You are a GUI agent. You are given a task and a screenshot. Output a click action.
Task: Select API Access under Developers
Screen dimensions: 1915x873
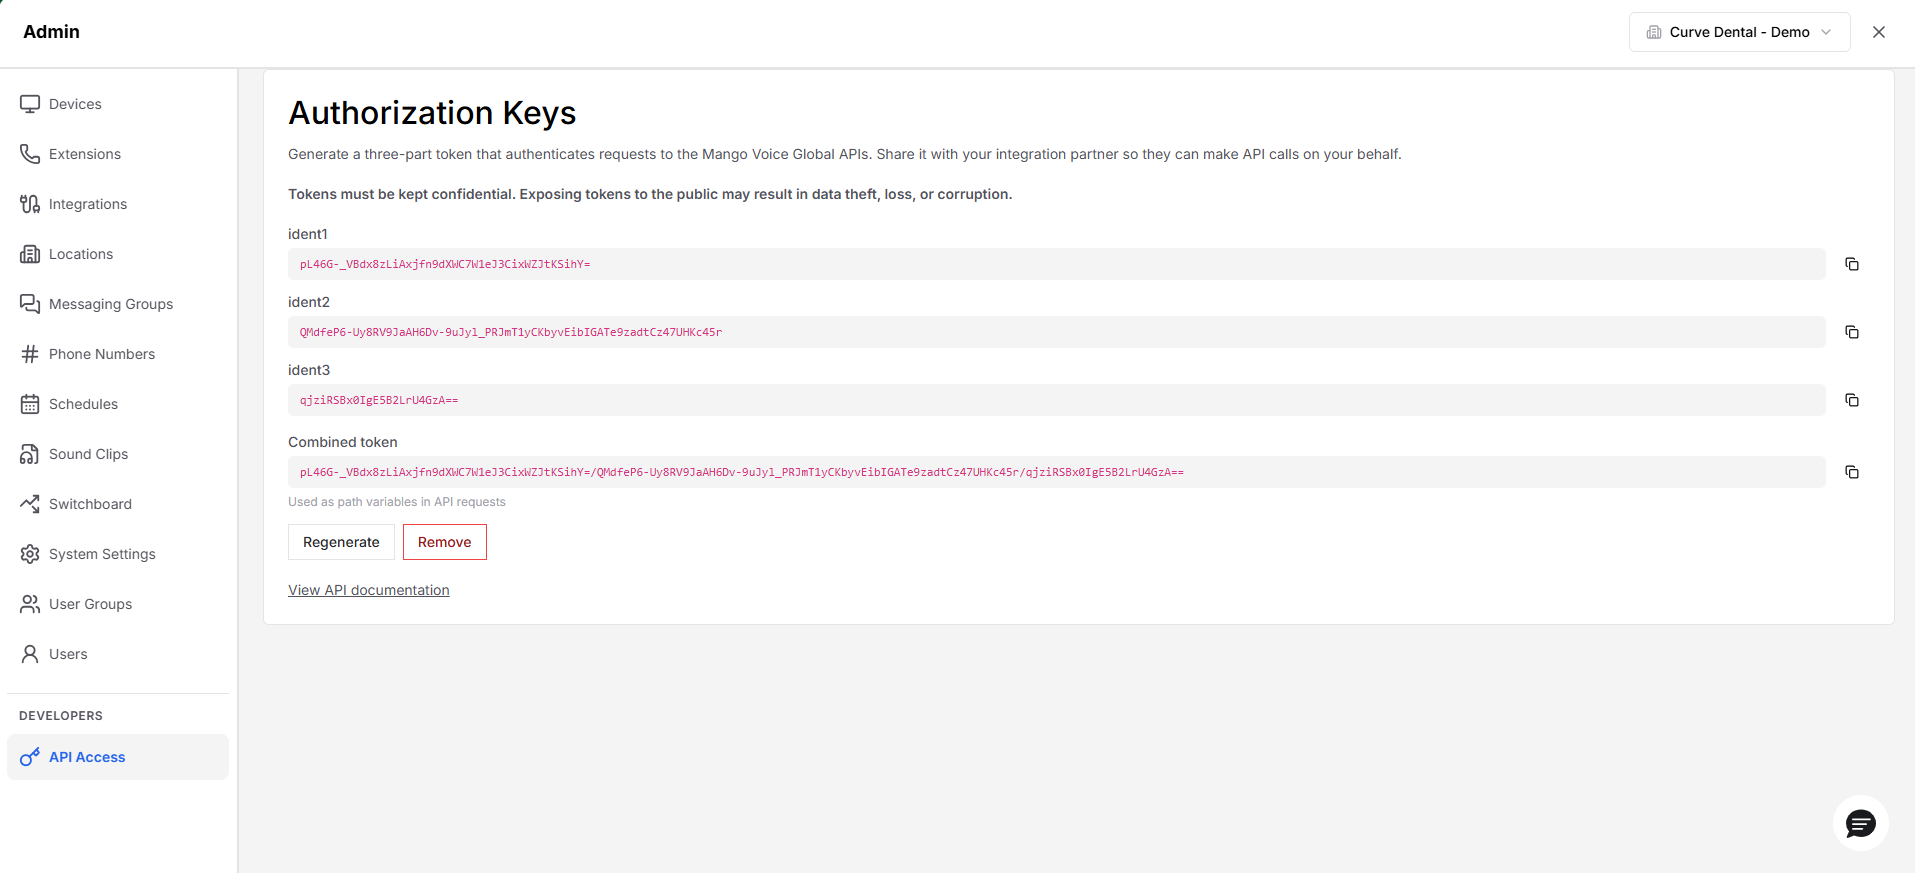pos(118,757)
